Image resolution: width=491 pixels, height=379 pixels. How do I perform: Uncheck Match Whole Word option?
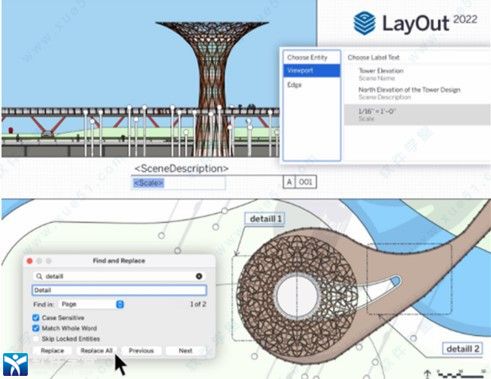pyautogui.click(x=36, y=328)
